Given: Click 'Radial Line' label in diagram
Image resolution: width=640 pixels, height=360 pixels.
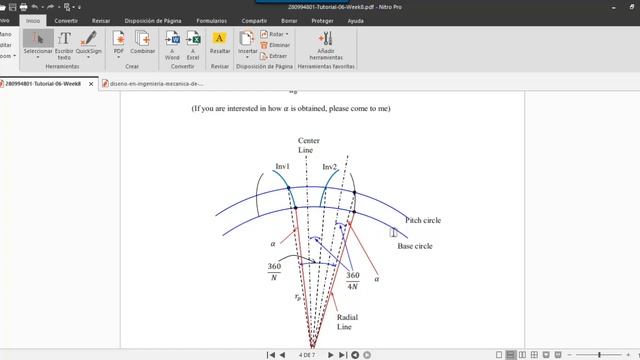Looking at the screenshot, I should click(x=347, y=322).
